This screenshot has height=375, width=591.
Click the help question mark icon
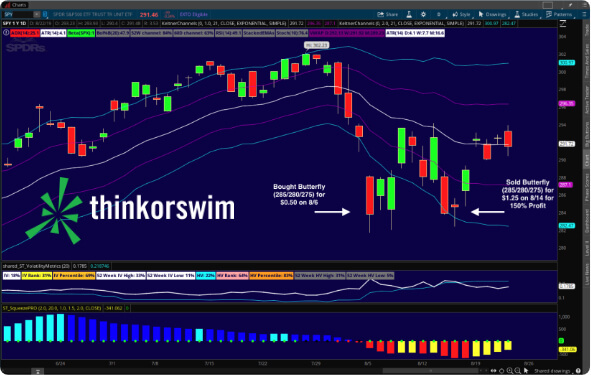coord(578,371)
